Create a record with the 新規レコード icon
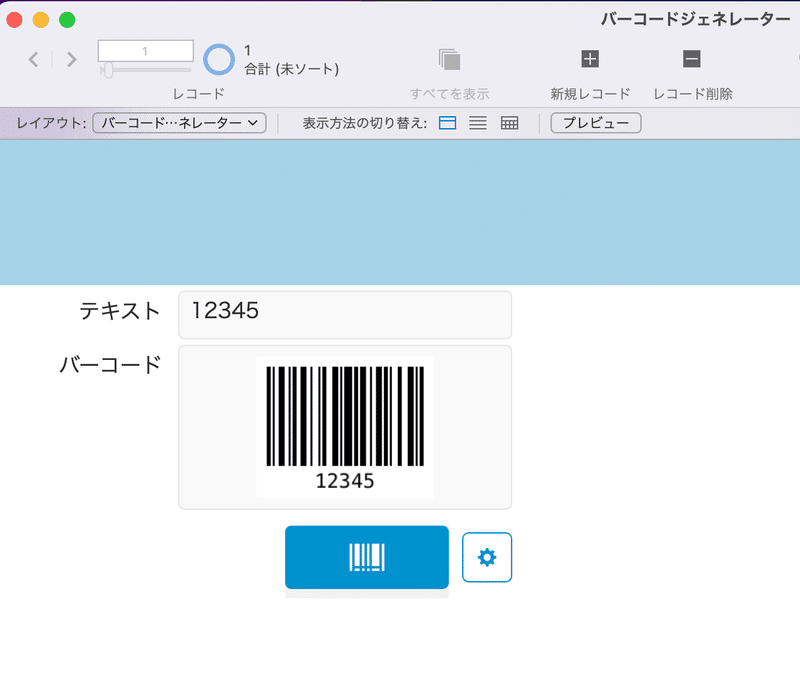Screen dimensions: 800x696 [588, 59]
